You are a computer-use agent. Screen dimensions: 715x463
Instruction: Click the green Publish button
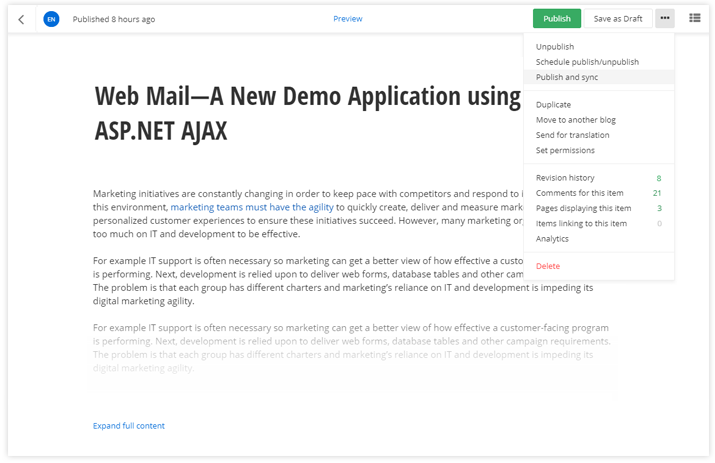(557, 18)
